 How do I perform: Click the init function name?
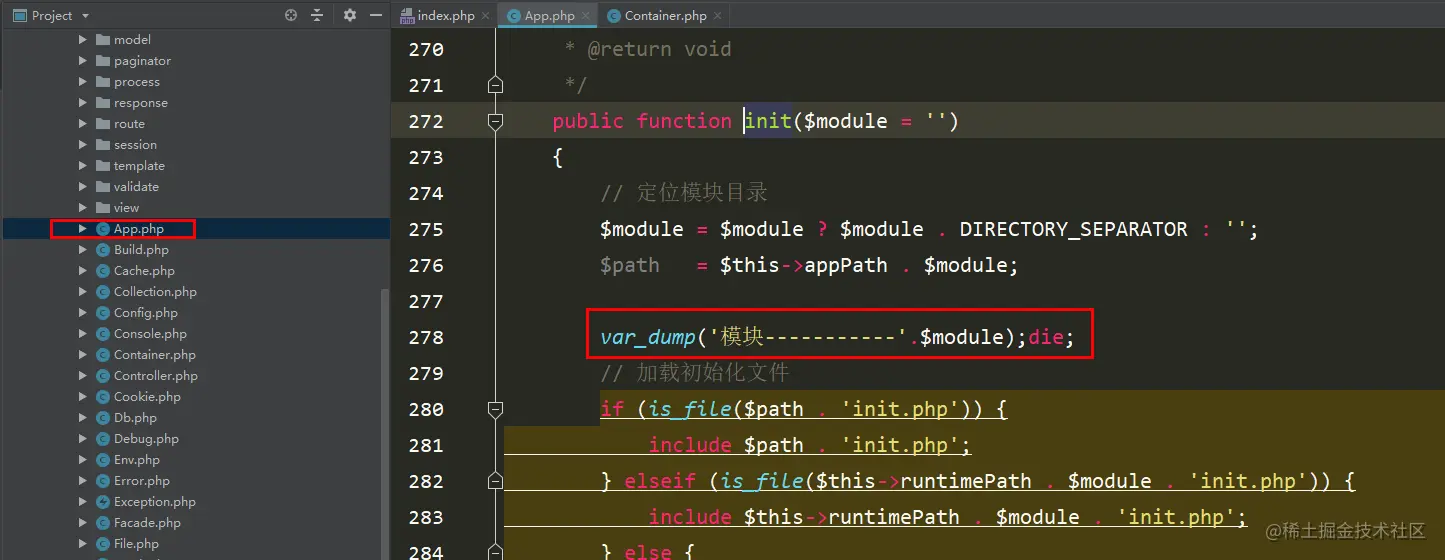[768, 121]
